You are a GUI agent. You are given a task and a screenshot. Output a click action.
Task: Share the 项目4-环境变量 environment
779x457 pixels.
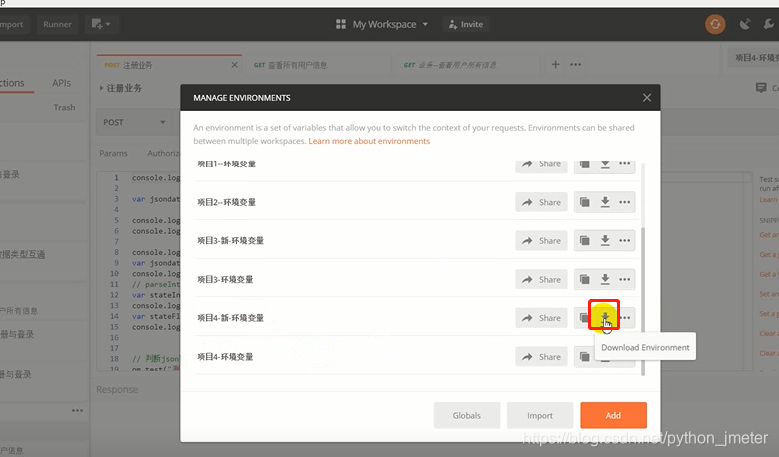pos(541,357)
